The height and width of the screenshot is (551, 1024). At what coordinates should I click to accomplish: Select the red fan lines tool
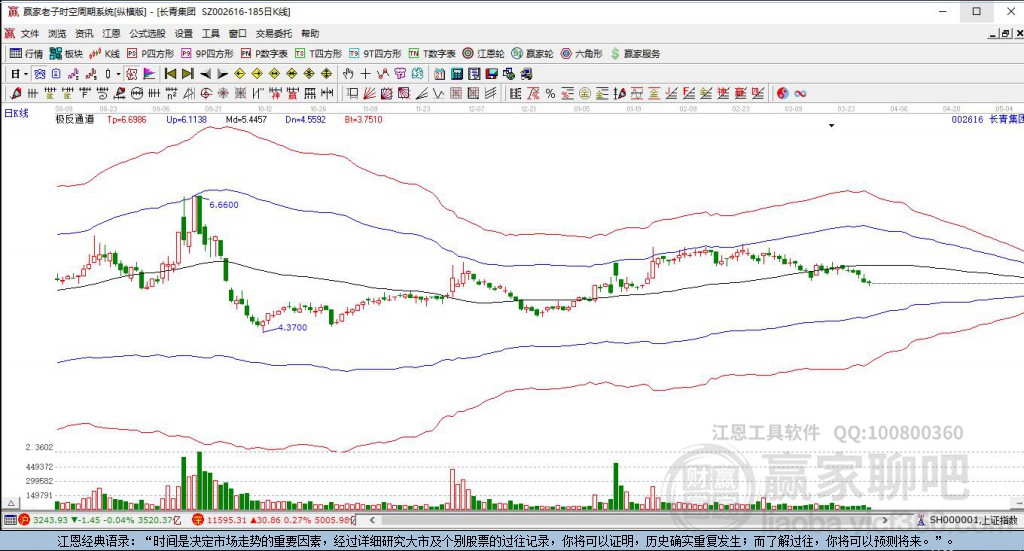point(369,93)
